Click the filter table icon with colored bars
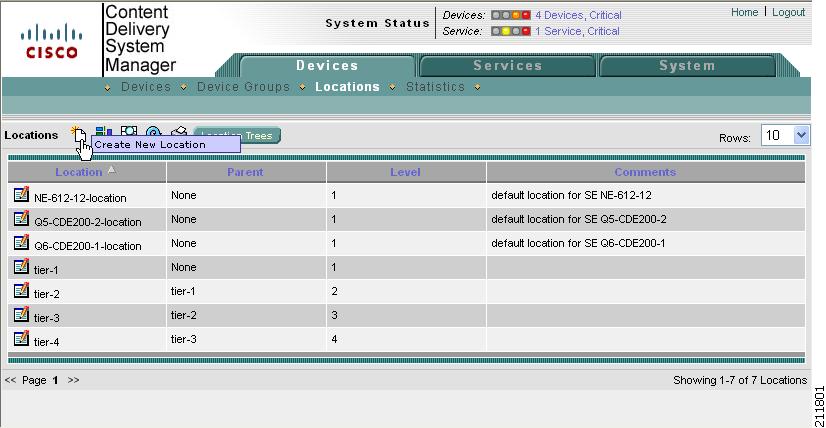This screenshot has width=826, height=428. click(x=104, y=131)
